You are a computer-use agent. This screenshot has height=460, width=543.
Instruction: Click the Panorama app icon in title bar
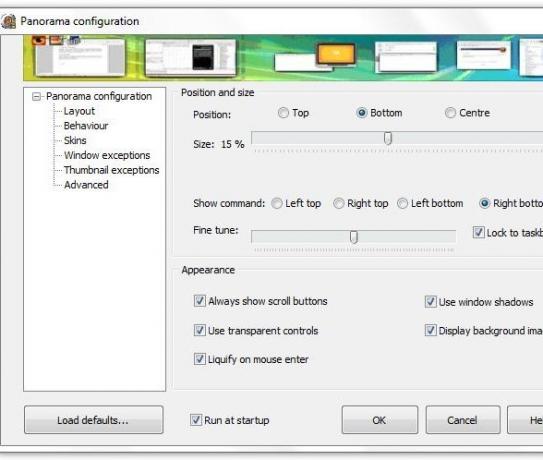point(9,21)
